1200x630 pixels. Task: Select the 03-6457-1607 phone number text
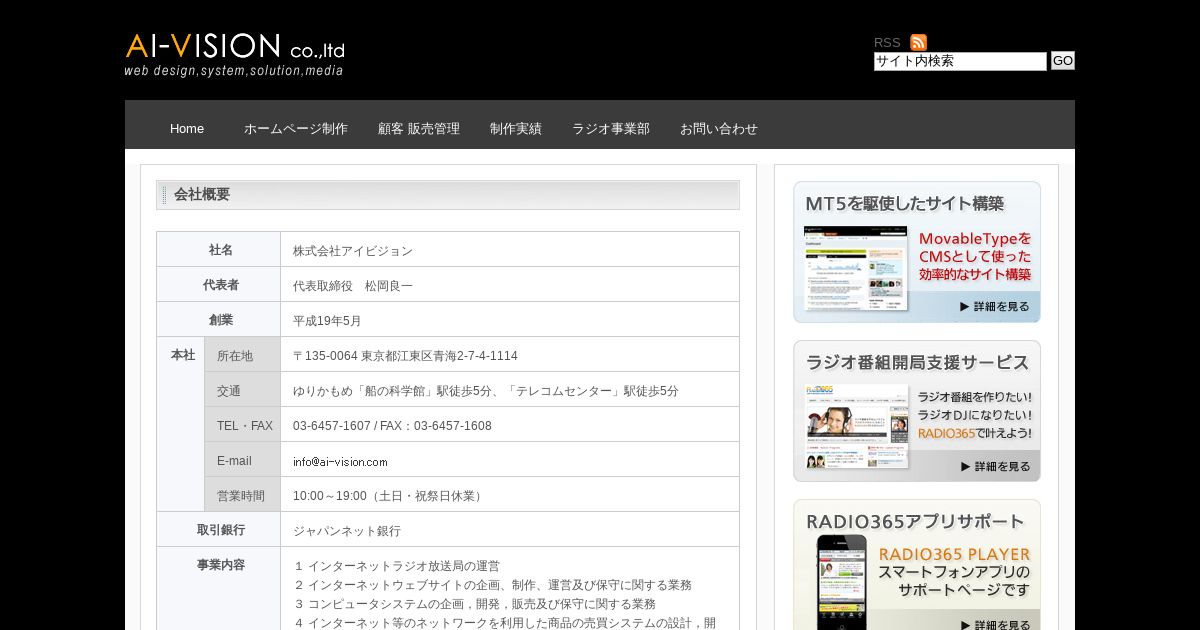(392, 425)
